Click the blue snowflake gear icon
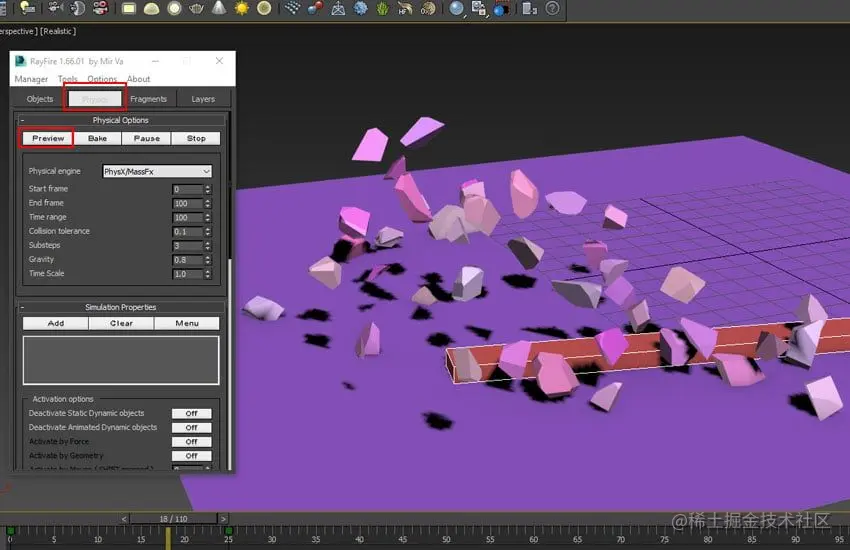The image size is (850, 550). click(360, 8)
